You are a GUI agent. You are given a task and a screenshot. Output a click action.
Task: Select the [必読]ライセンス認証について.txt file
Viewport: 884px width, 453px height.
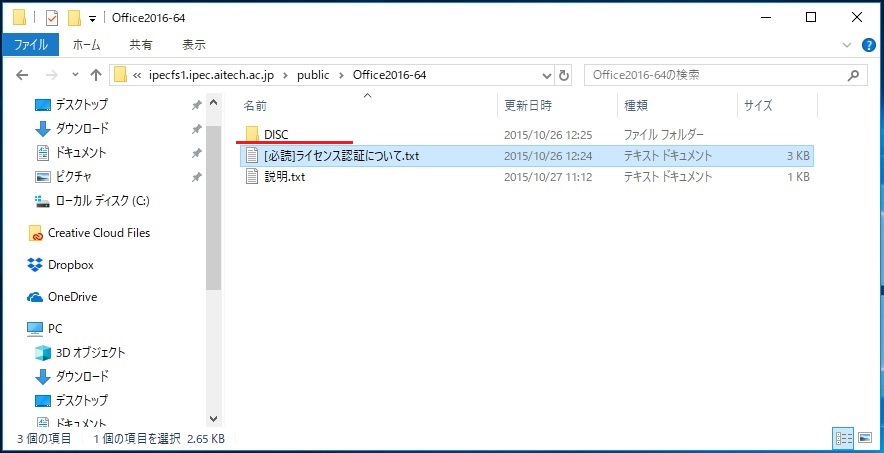(527, 156)
